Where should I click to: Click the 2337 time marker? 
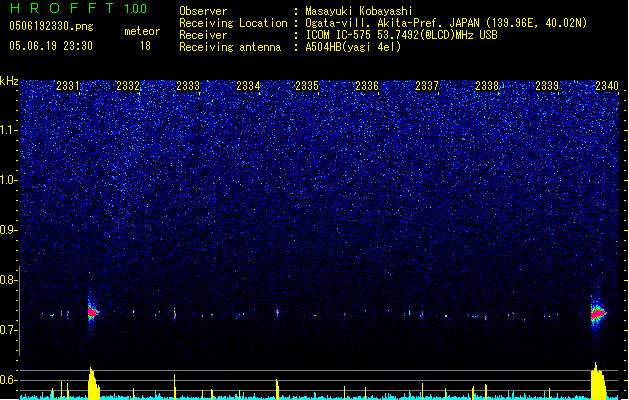click(x=427, y=85)
